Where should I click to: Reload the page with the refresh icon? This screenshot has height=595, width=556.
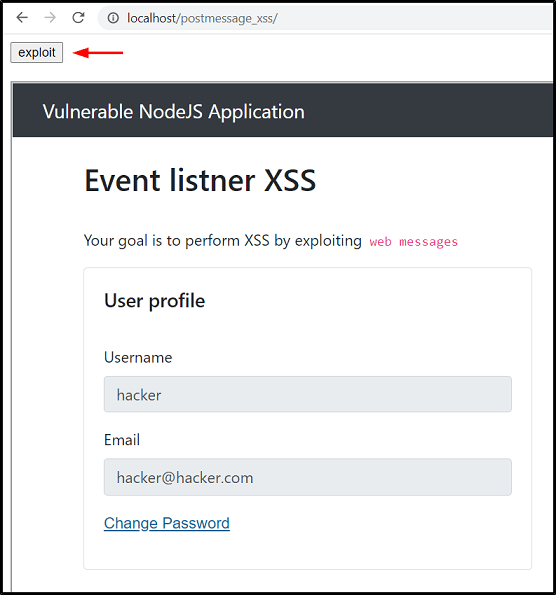[78, 17]
